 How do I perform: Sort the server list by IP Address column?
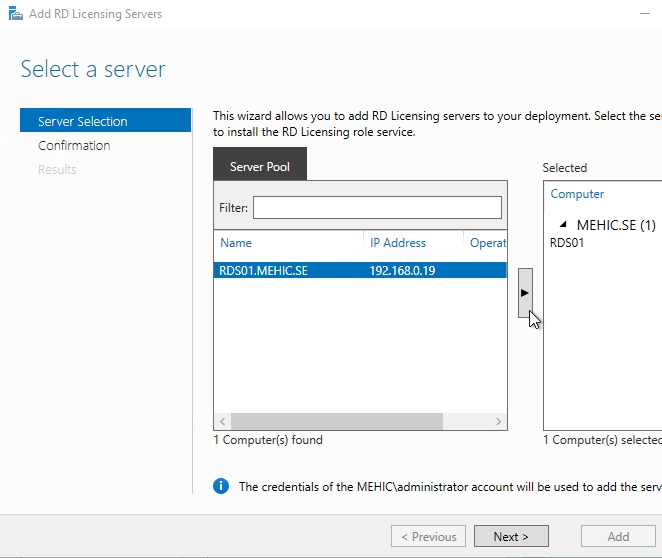pyautogui.click(x=397, y=243)
